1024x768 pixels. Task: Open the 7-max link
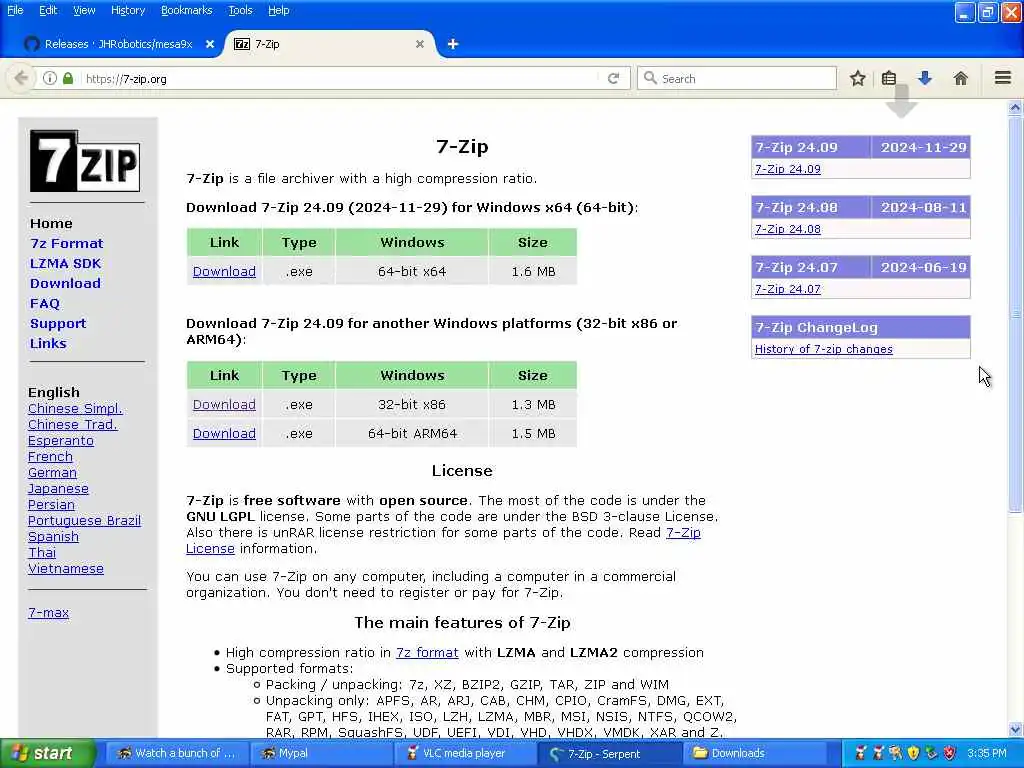[x=48, y=613]
